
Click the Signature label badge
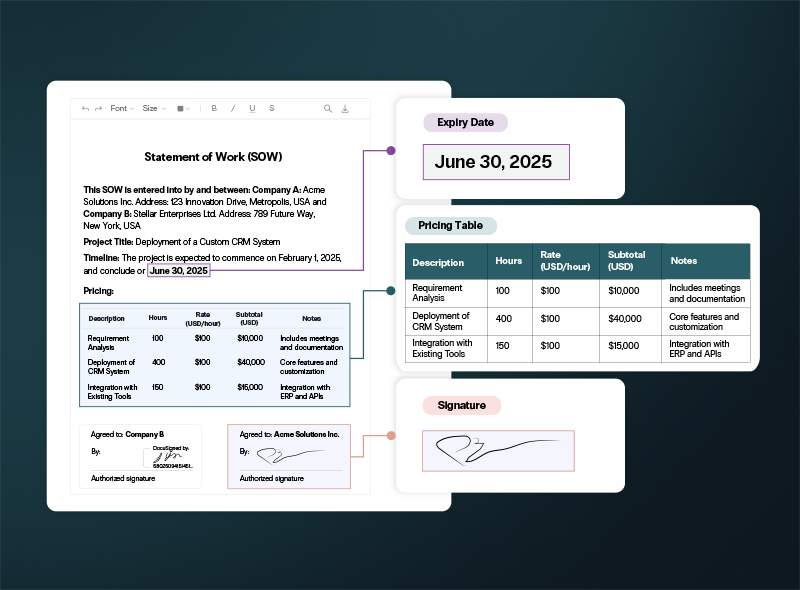pyautogui.click(x=462, y=405)
